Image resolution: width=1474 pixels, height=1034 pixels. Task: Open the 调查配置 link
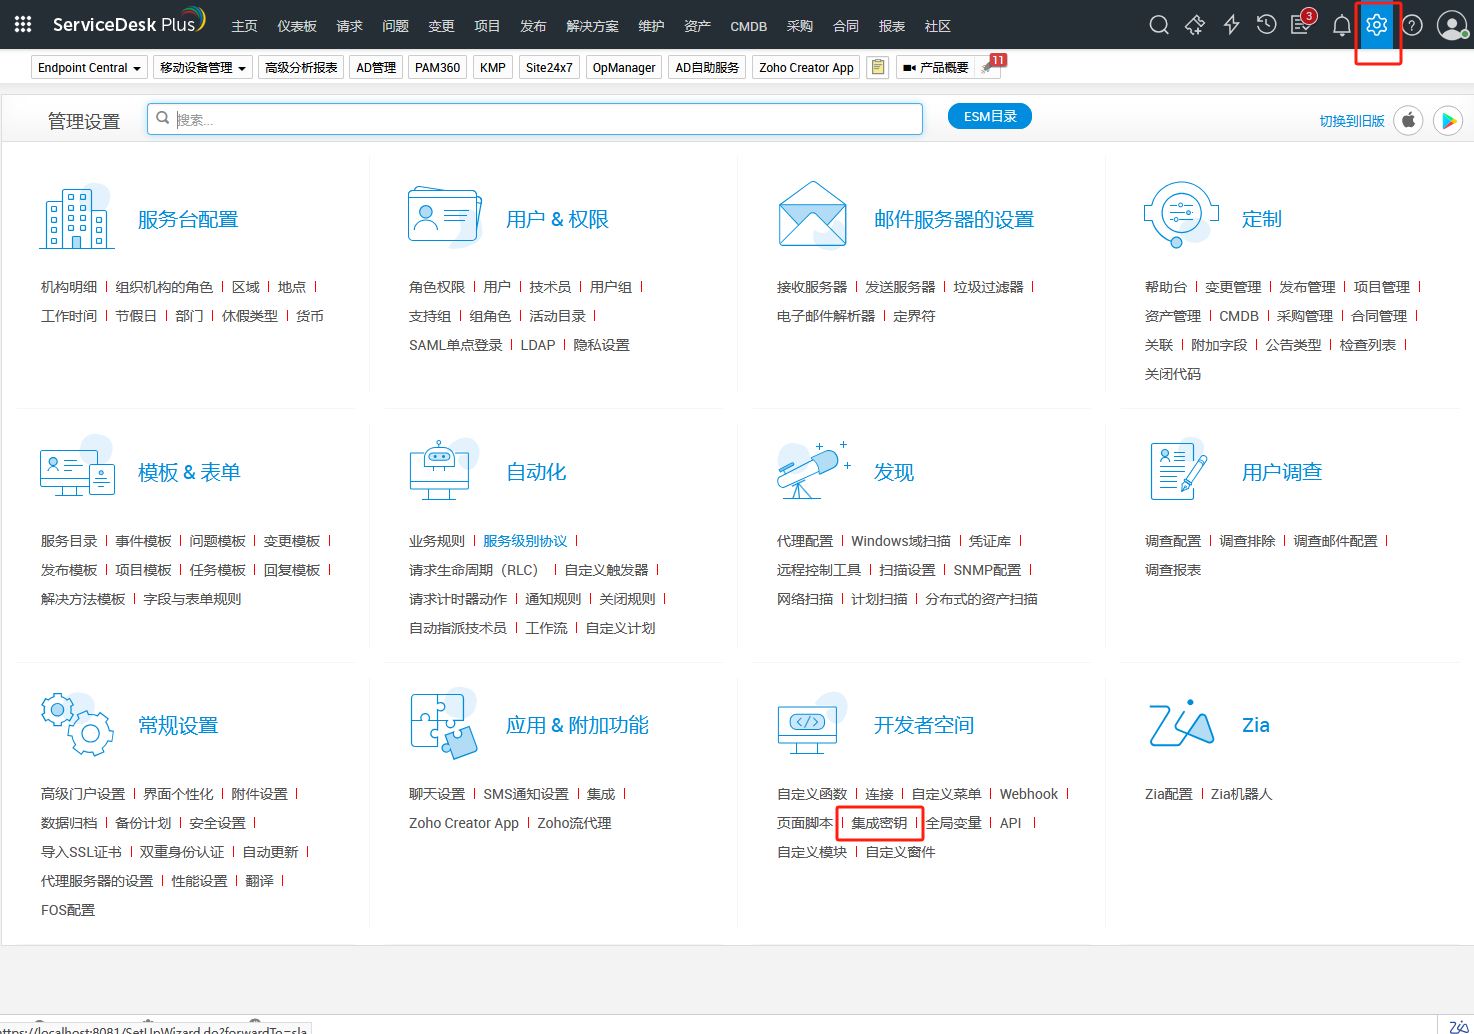pyautogui.click(x=1173, y=541)
